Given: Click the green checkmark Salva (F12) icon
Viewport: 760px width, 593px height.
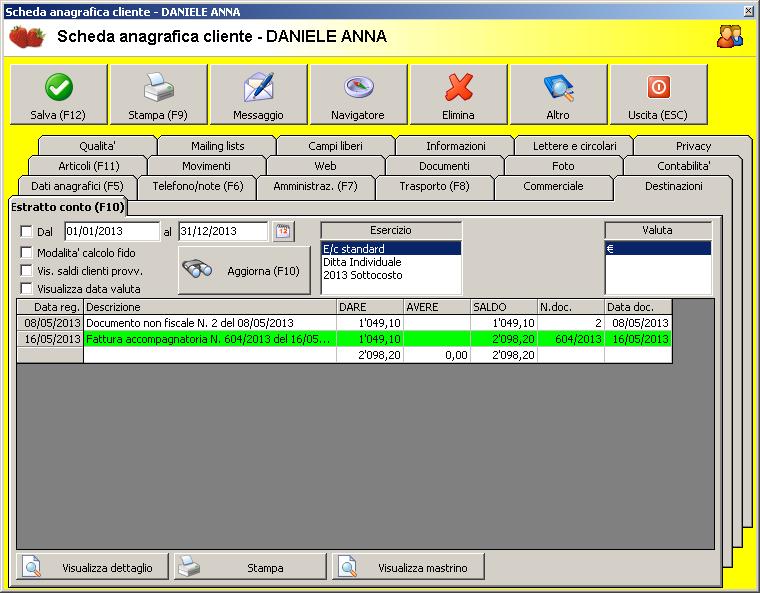Looking at the screenshot, I should (59, 87).
